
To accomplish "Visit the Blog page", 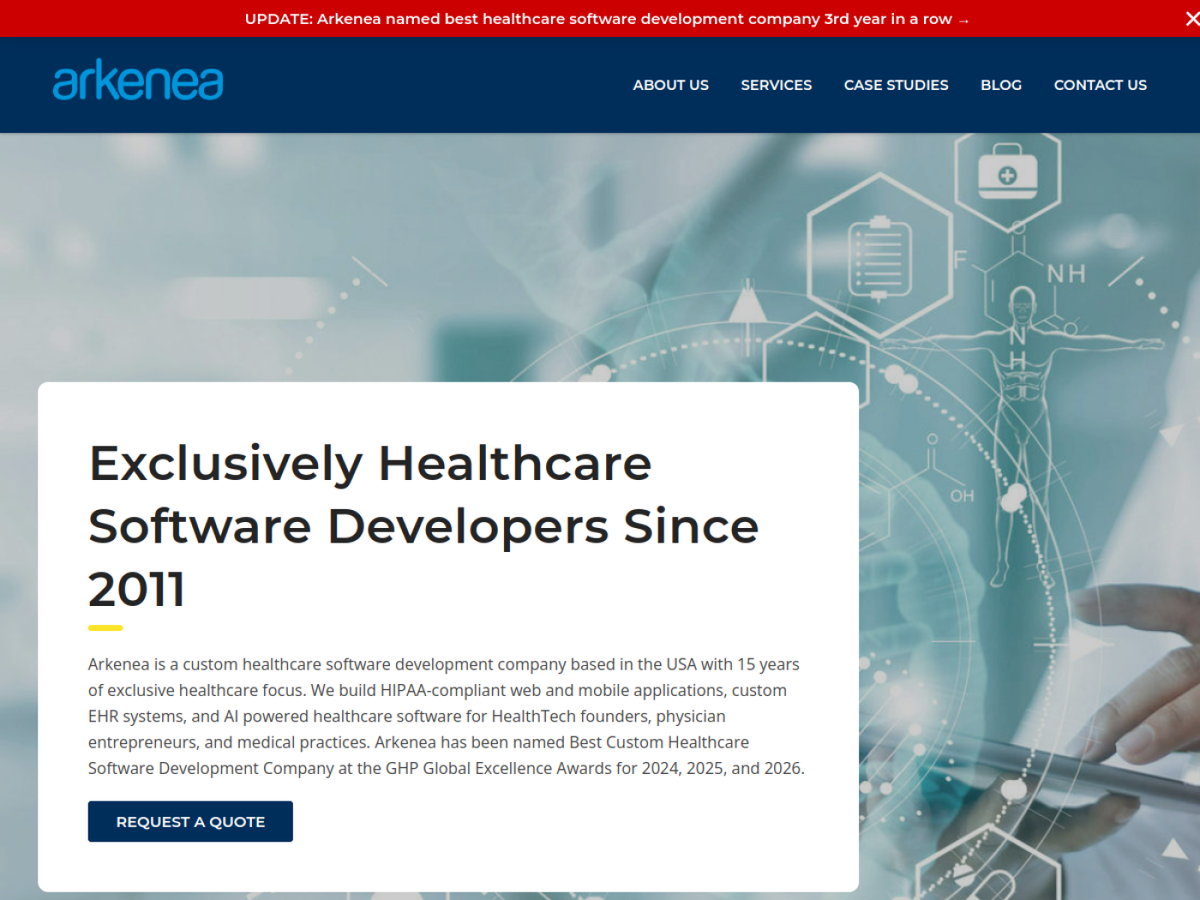I will (1001, 85).
